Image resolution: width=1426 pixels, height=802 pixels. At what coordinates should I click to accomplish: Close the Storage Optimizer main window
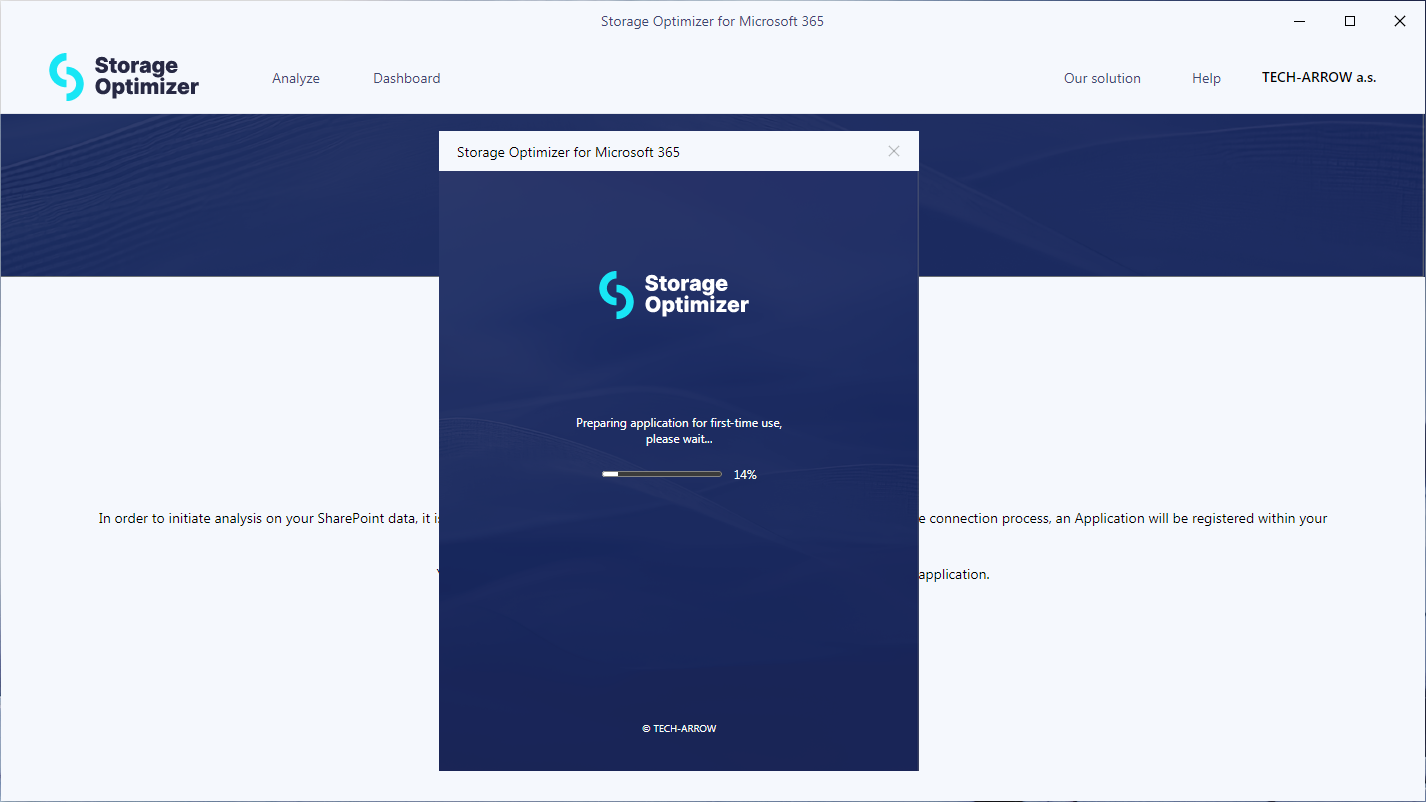[x=1399, y=21]
